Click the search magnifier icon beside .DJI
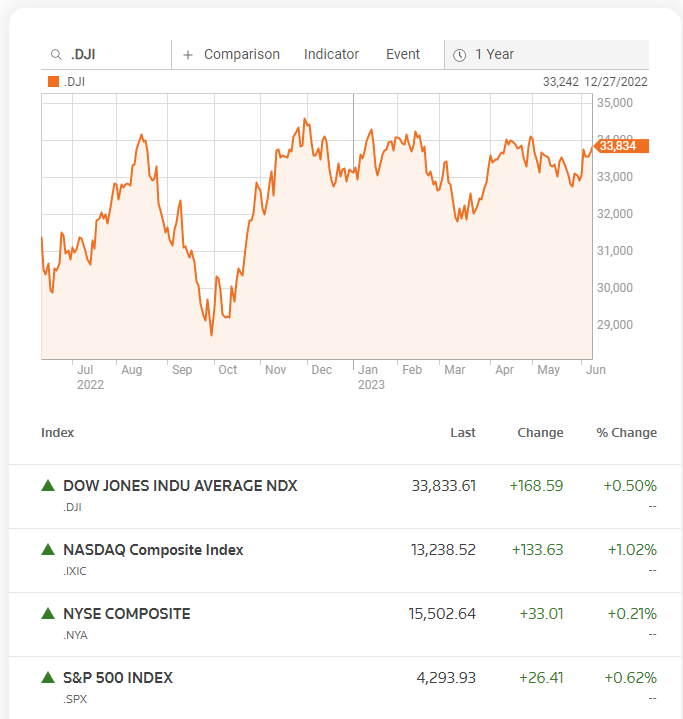Screen dimensions: 683x719 (x=56, y=55)
